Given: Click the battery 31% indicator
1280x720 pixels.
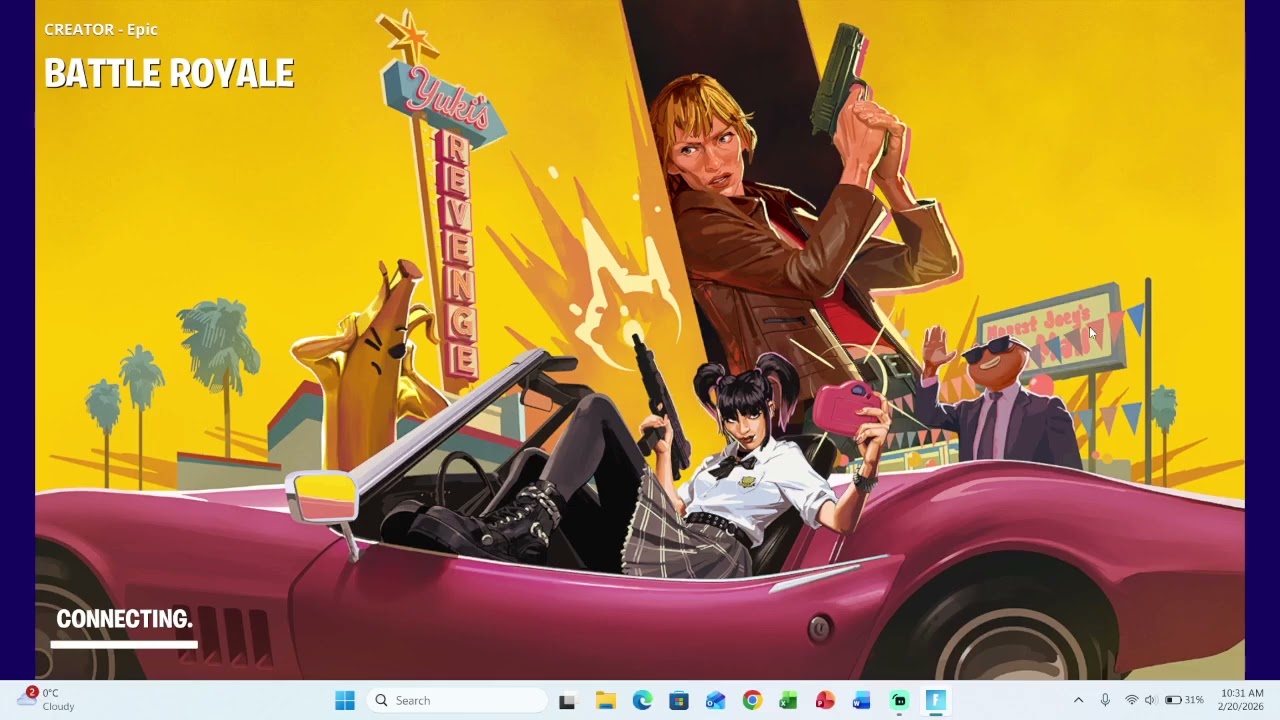Looking at the screenshot, I should 1184,701.
